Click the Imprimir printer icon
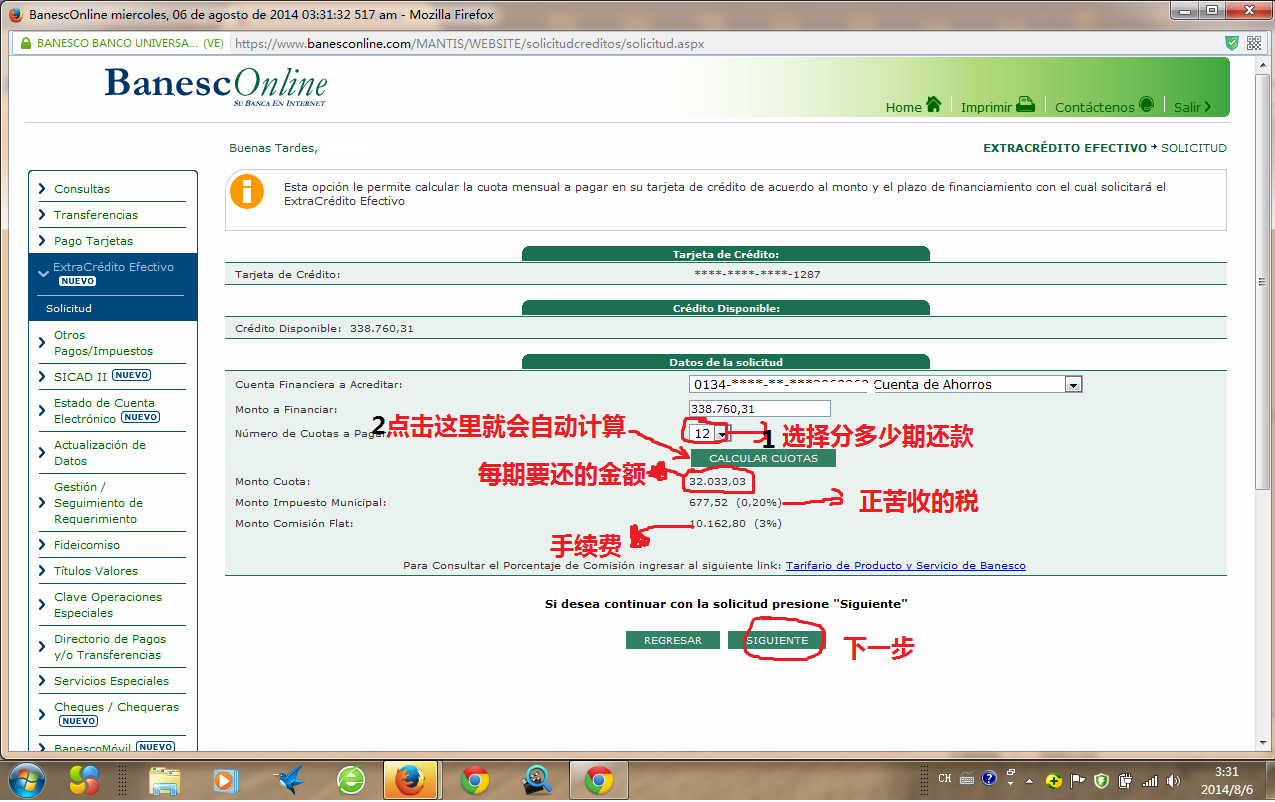 point(1025,104)
